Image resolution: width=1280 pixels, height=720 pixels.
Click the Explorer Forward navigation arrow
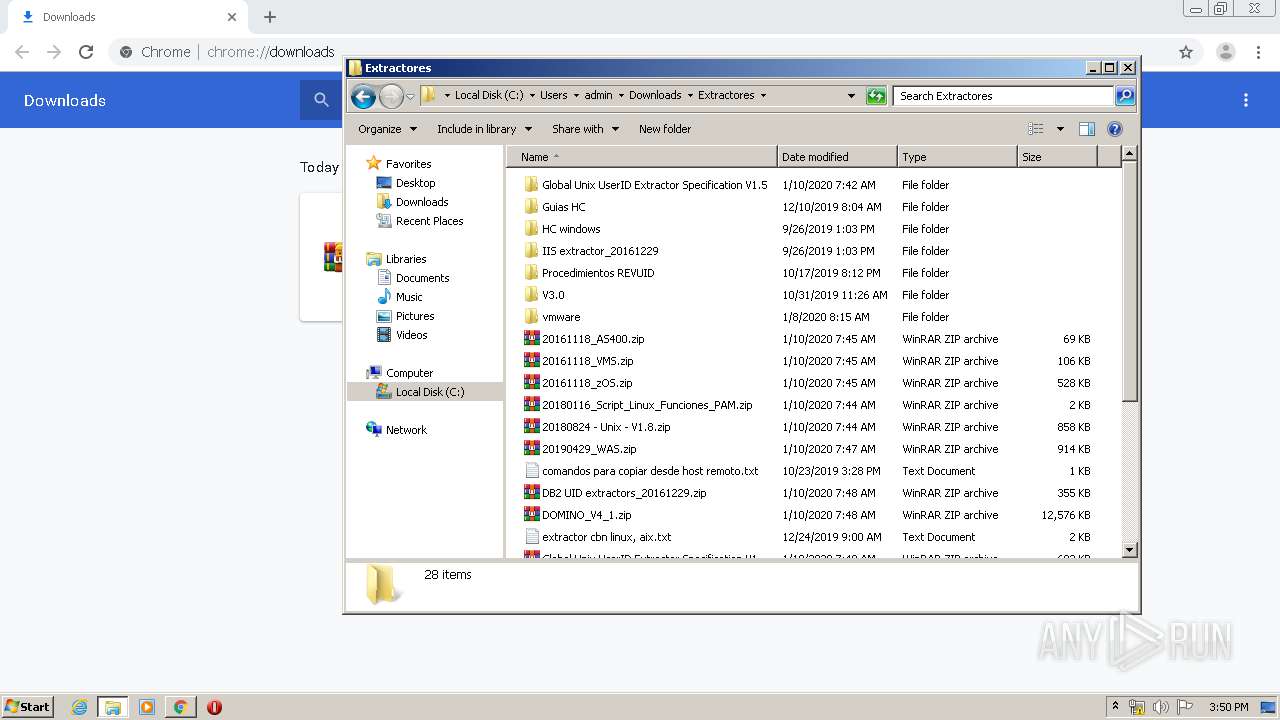click(391, 96)
